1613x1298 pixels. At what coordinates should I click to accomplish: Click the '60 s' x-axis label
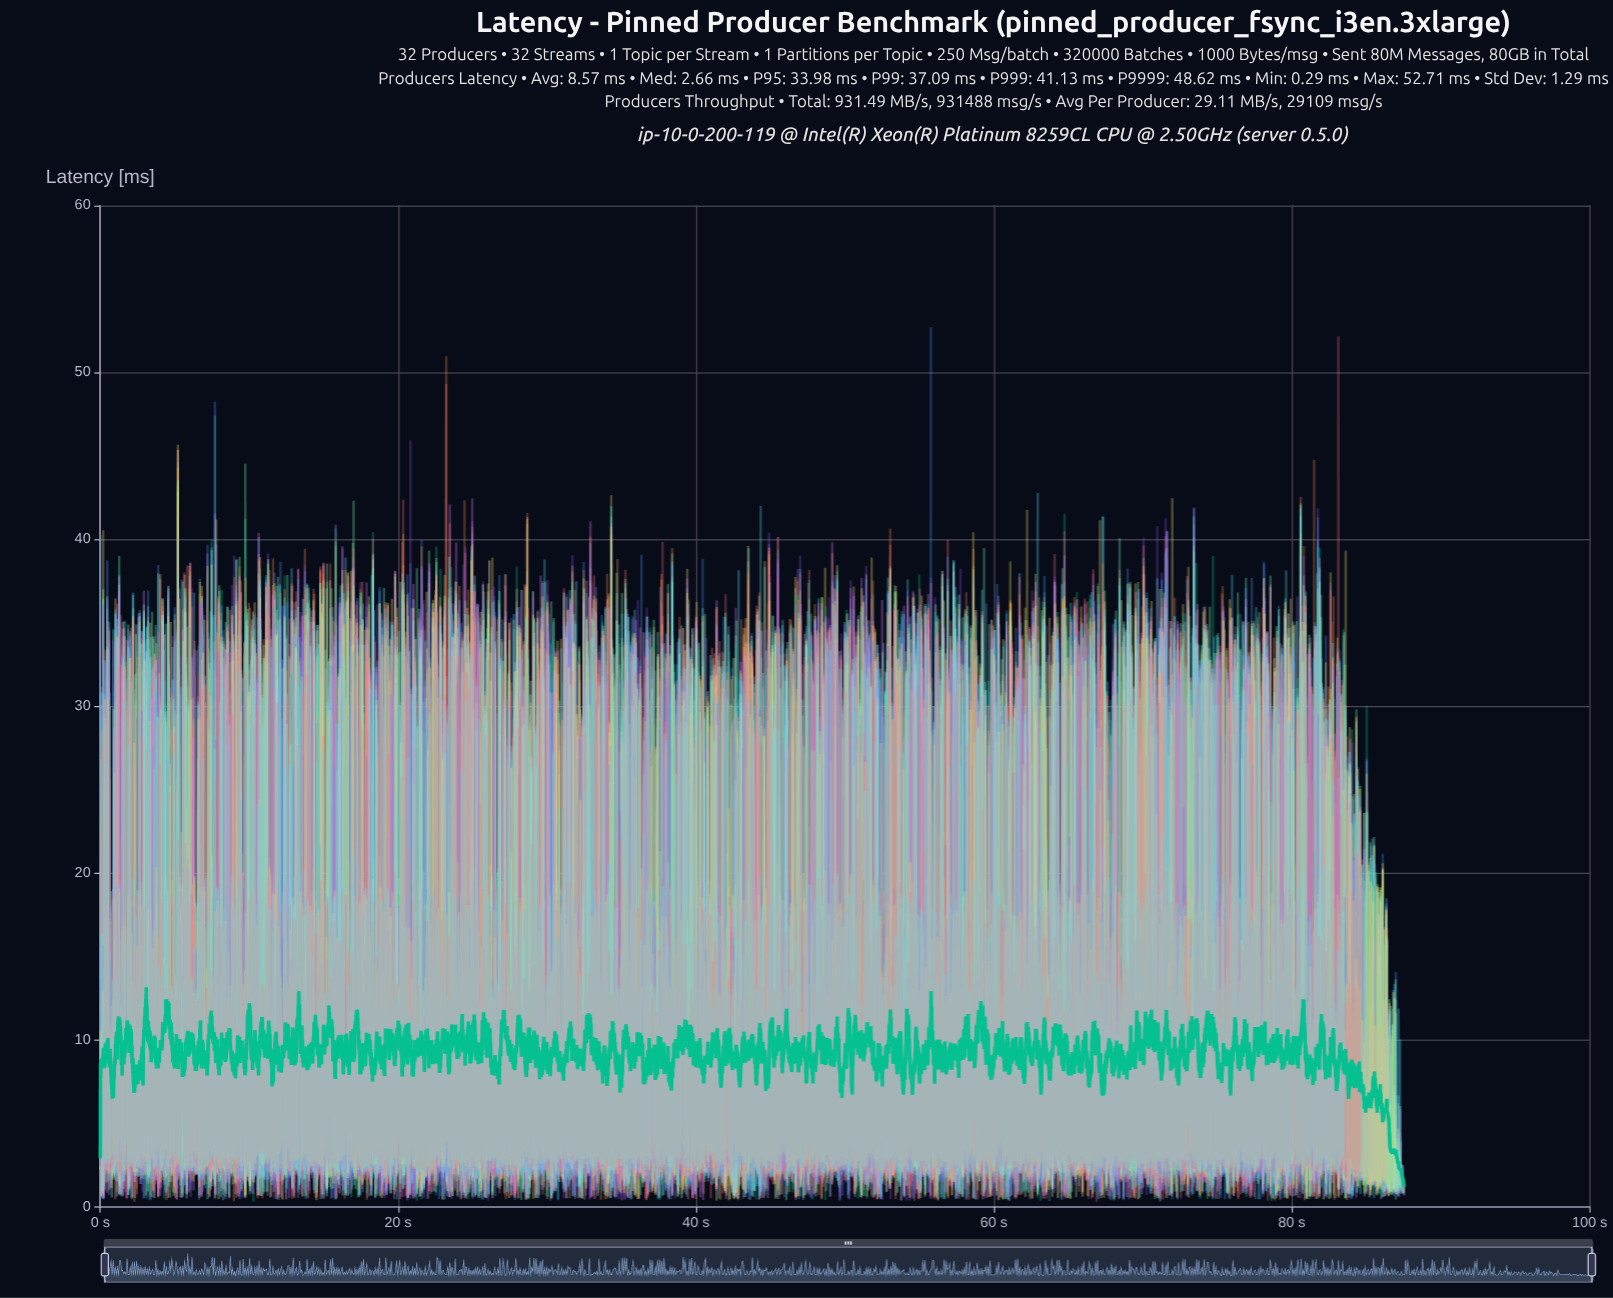coord(994,1222)
